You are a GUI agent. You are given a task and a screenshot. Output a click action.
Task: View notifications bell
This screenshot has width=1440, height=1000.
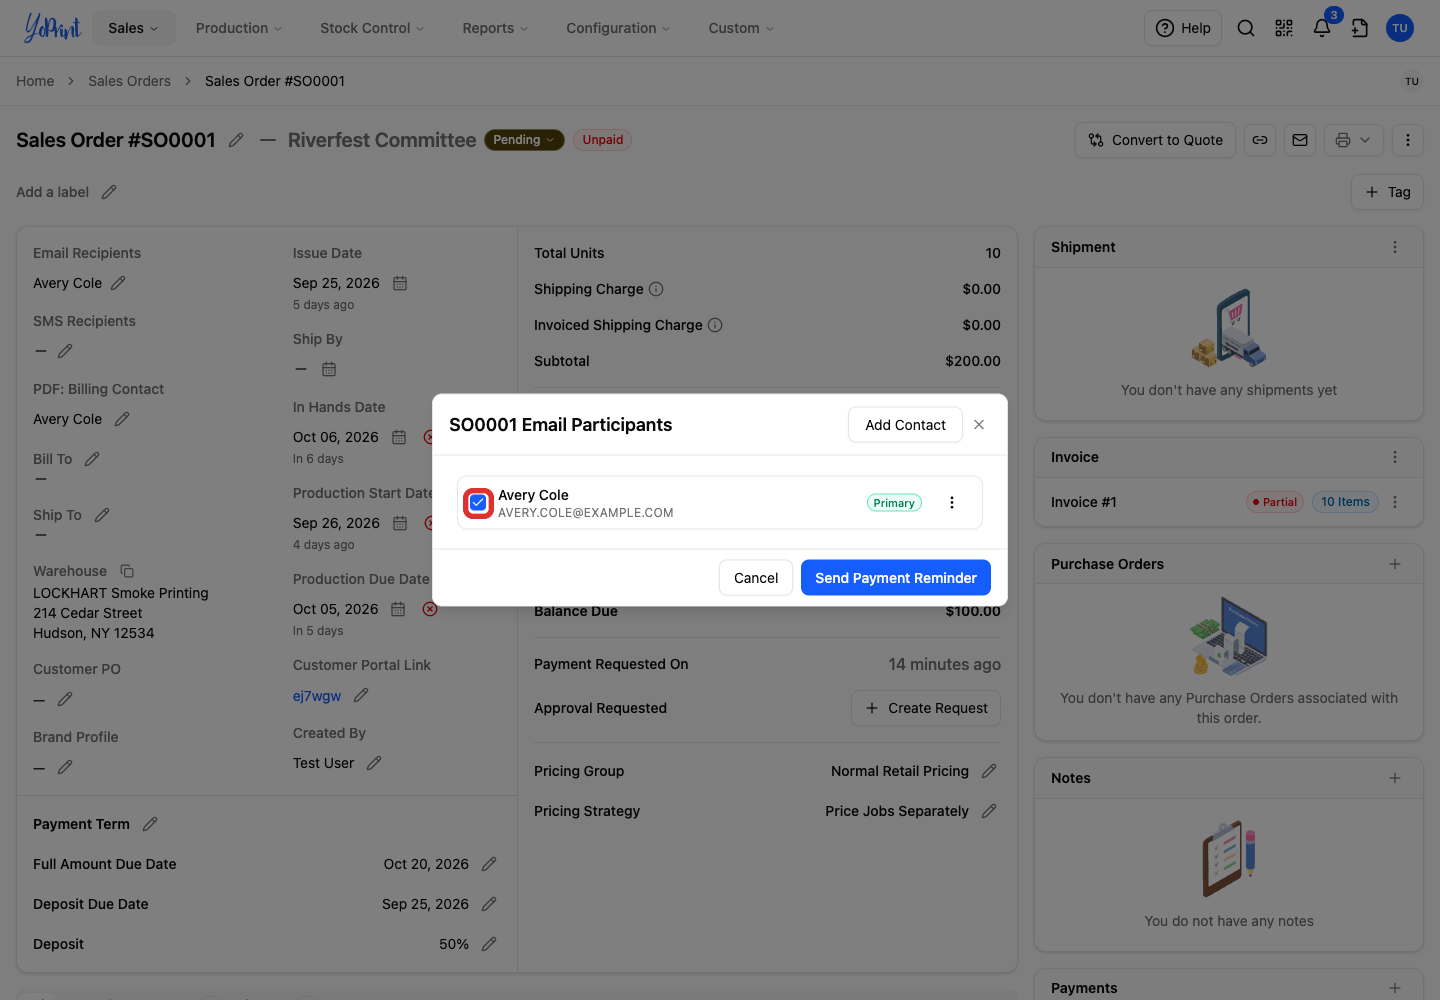click(x=1322, y=28)
